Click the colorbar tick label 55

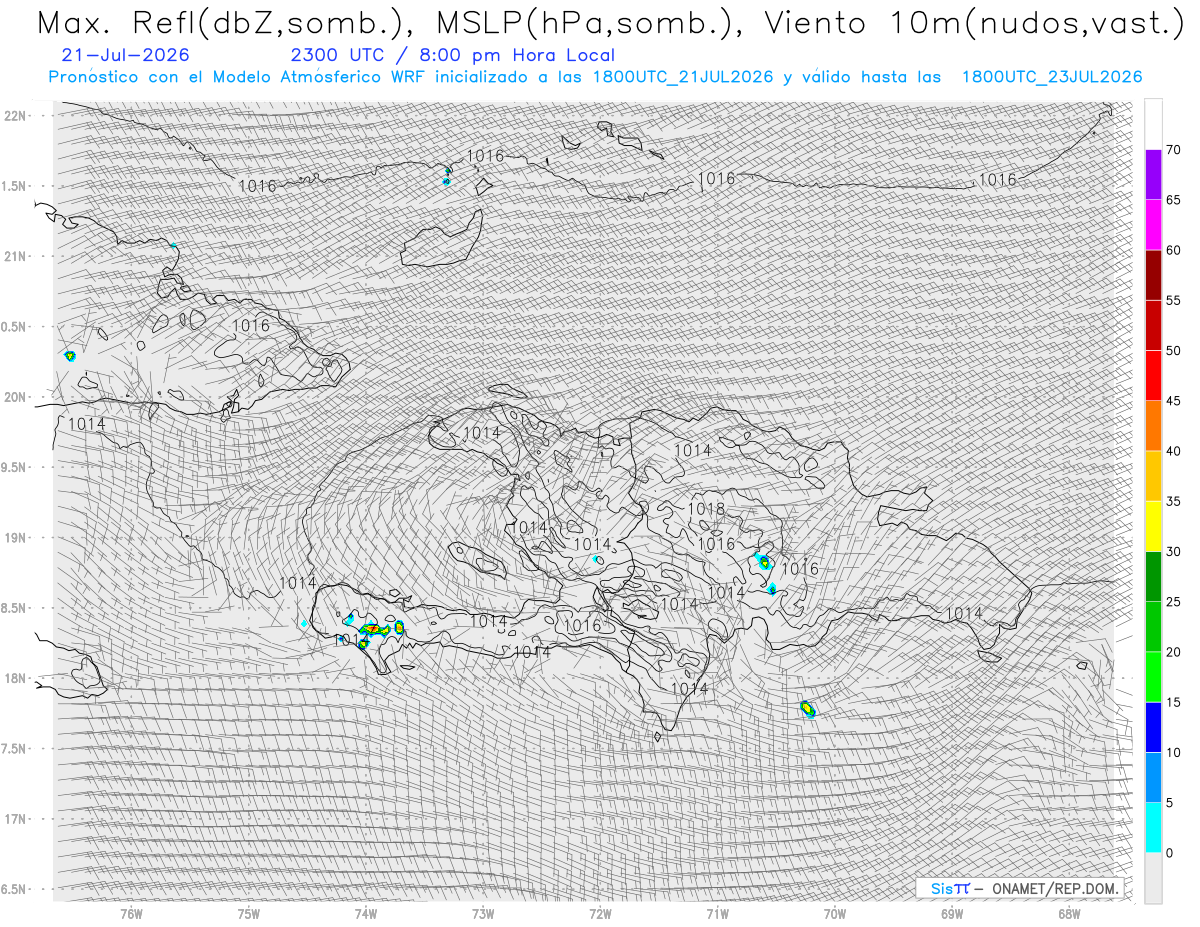point(1173,301)
